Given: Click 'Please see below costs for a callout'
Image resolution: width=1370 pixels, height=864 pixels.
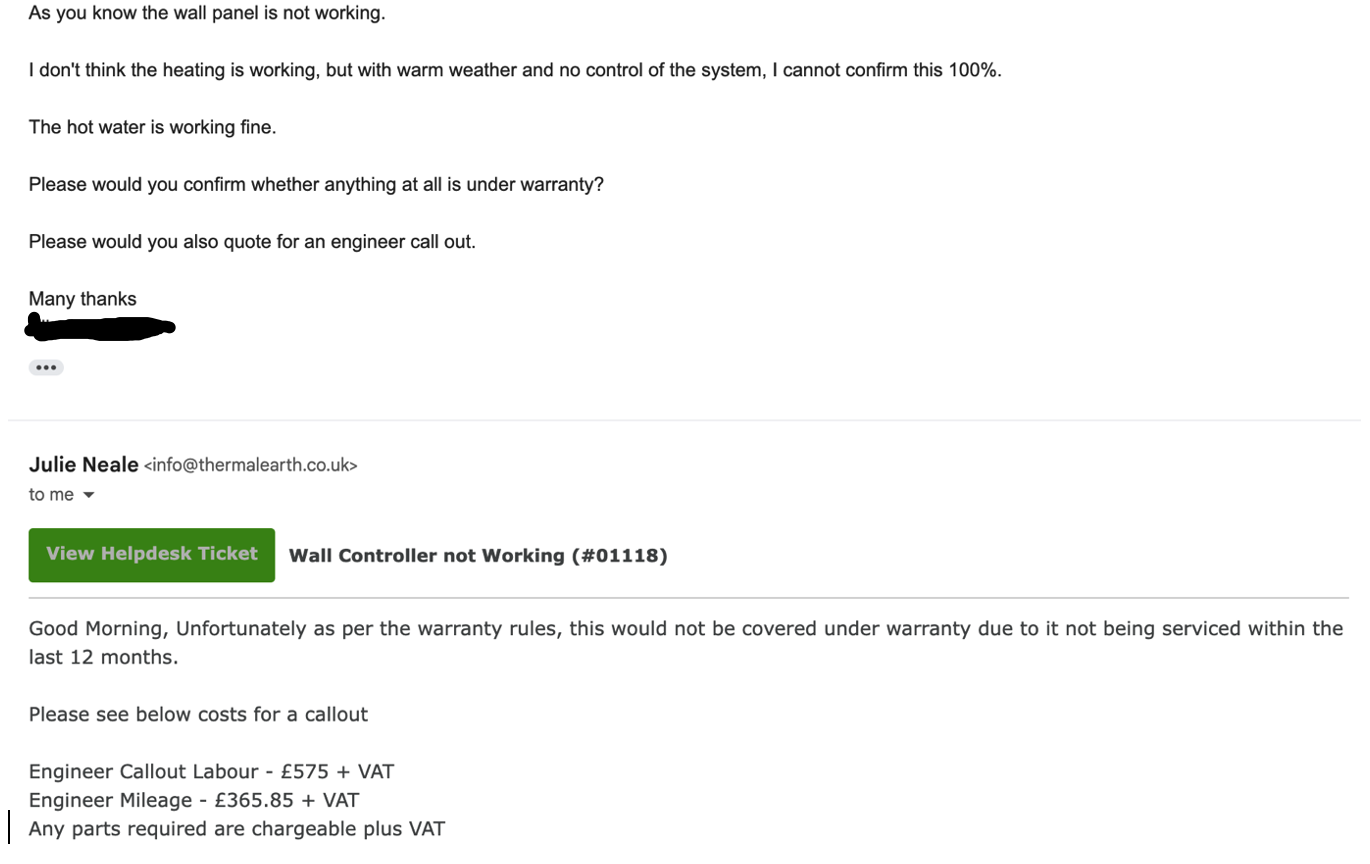Looking at the screenshot, I should coord(198,715).
